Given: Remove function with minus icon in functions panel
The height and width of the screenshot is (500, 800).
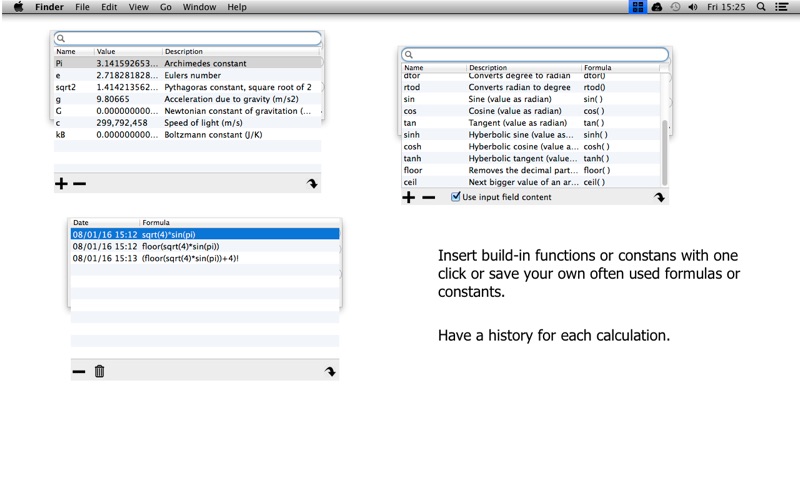Looking at the screenshot, I should click(429, 197).
